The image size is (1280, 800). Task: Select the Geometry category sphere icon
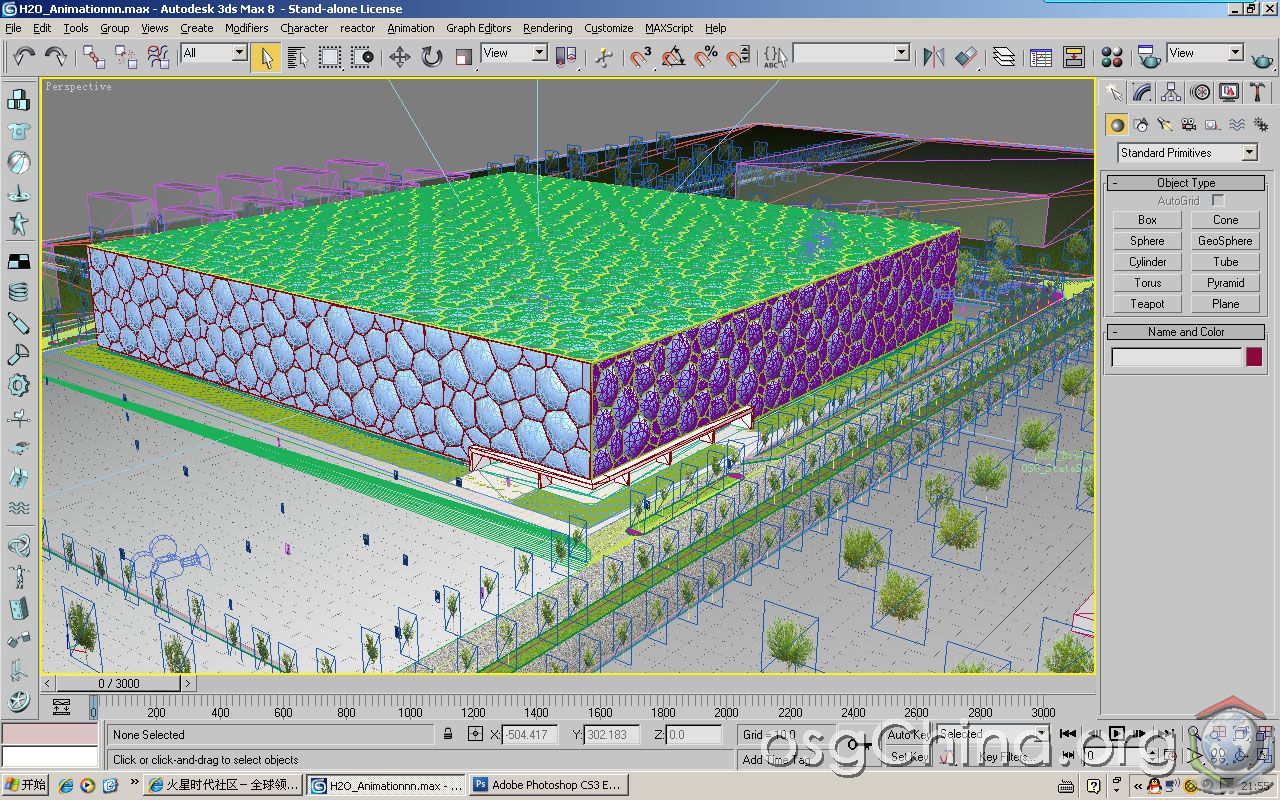(1117, 125)
